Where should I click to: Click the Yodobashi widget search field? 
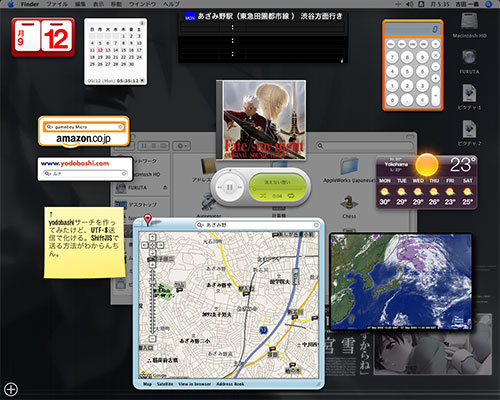tap(86, 174)
